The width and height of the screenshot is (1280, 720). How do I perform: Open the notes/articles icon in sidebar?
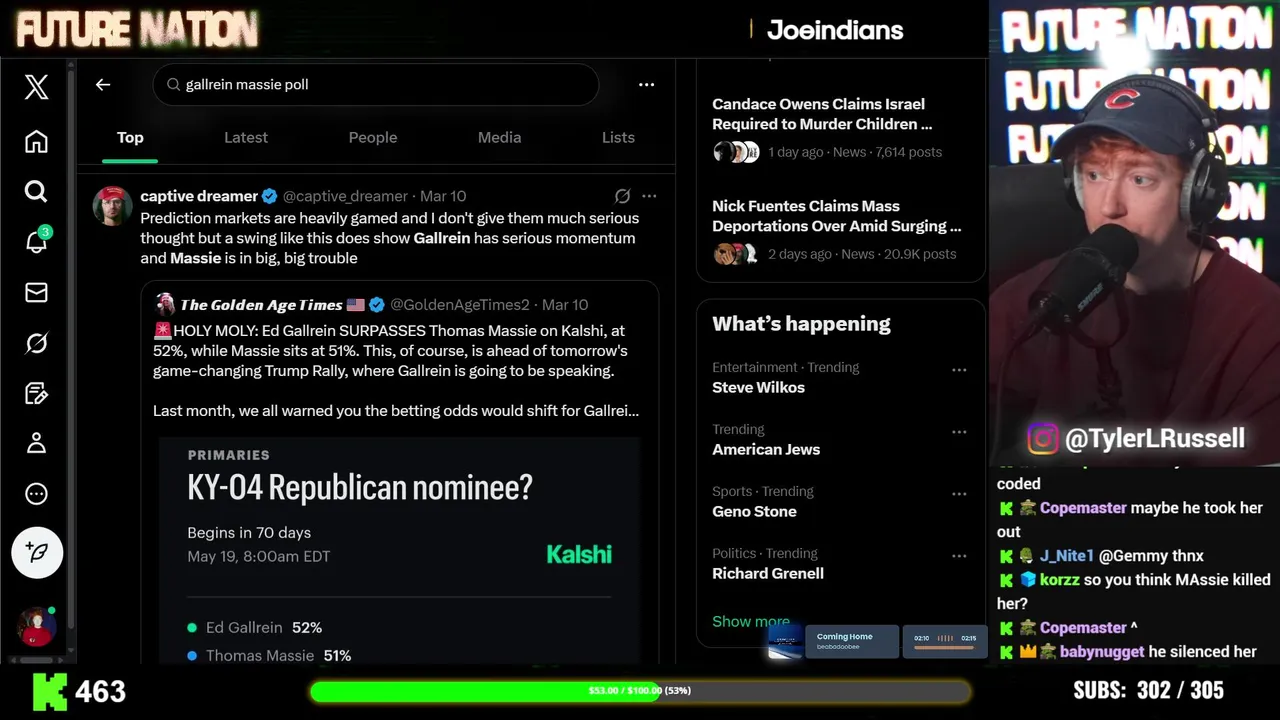pyautogui.click(x=36, y=393)
